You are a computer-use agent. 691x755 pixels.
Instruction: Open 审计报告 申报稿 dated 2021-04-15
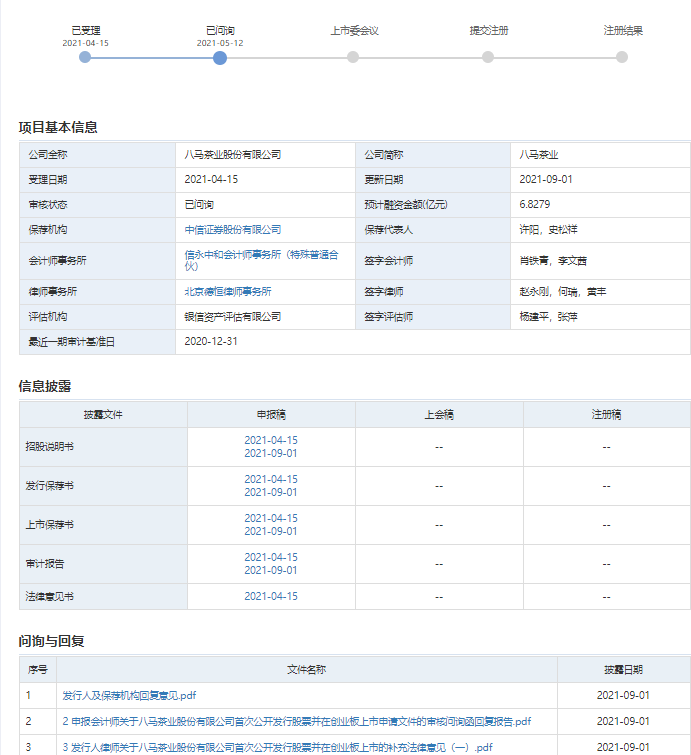[271, 557]
